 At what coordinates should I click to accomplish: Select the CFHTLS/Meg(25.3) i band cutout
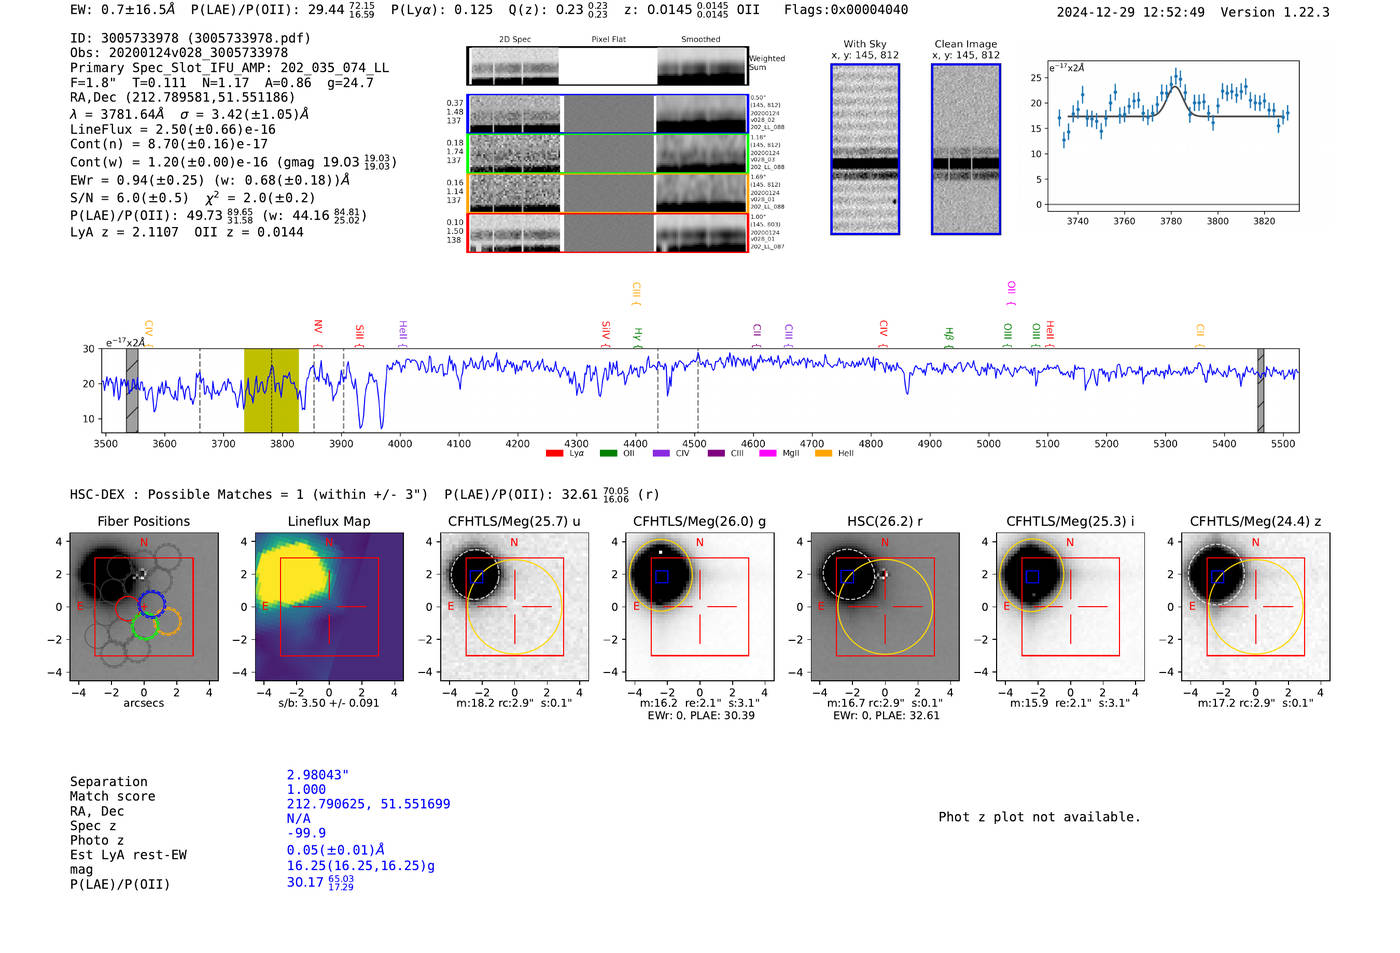pyautogui.click(x=1070, y=607)
